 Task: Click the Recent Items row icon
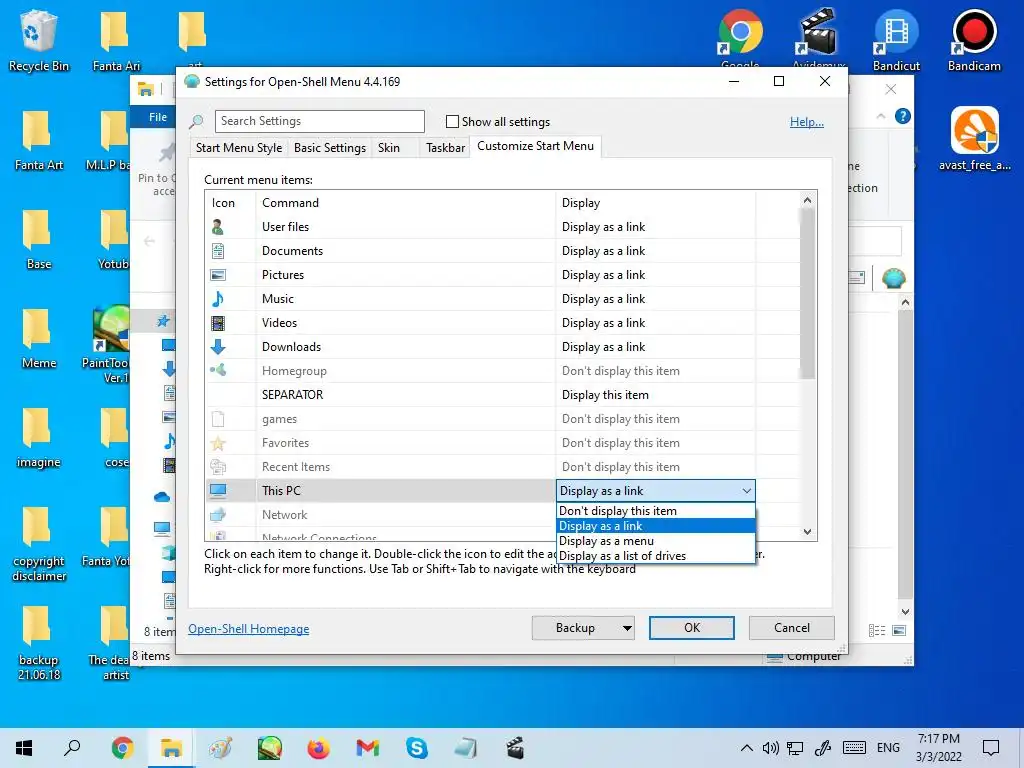pyautogui.click(x=217, y=467)
